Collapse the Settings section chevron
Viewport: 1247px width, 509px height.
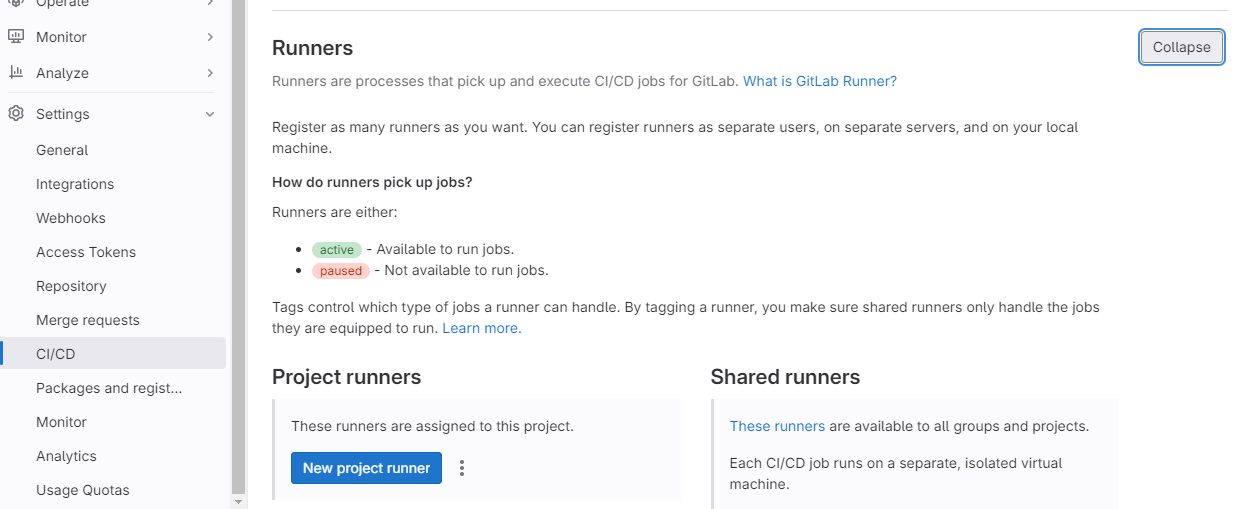[x=210, y=114]
